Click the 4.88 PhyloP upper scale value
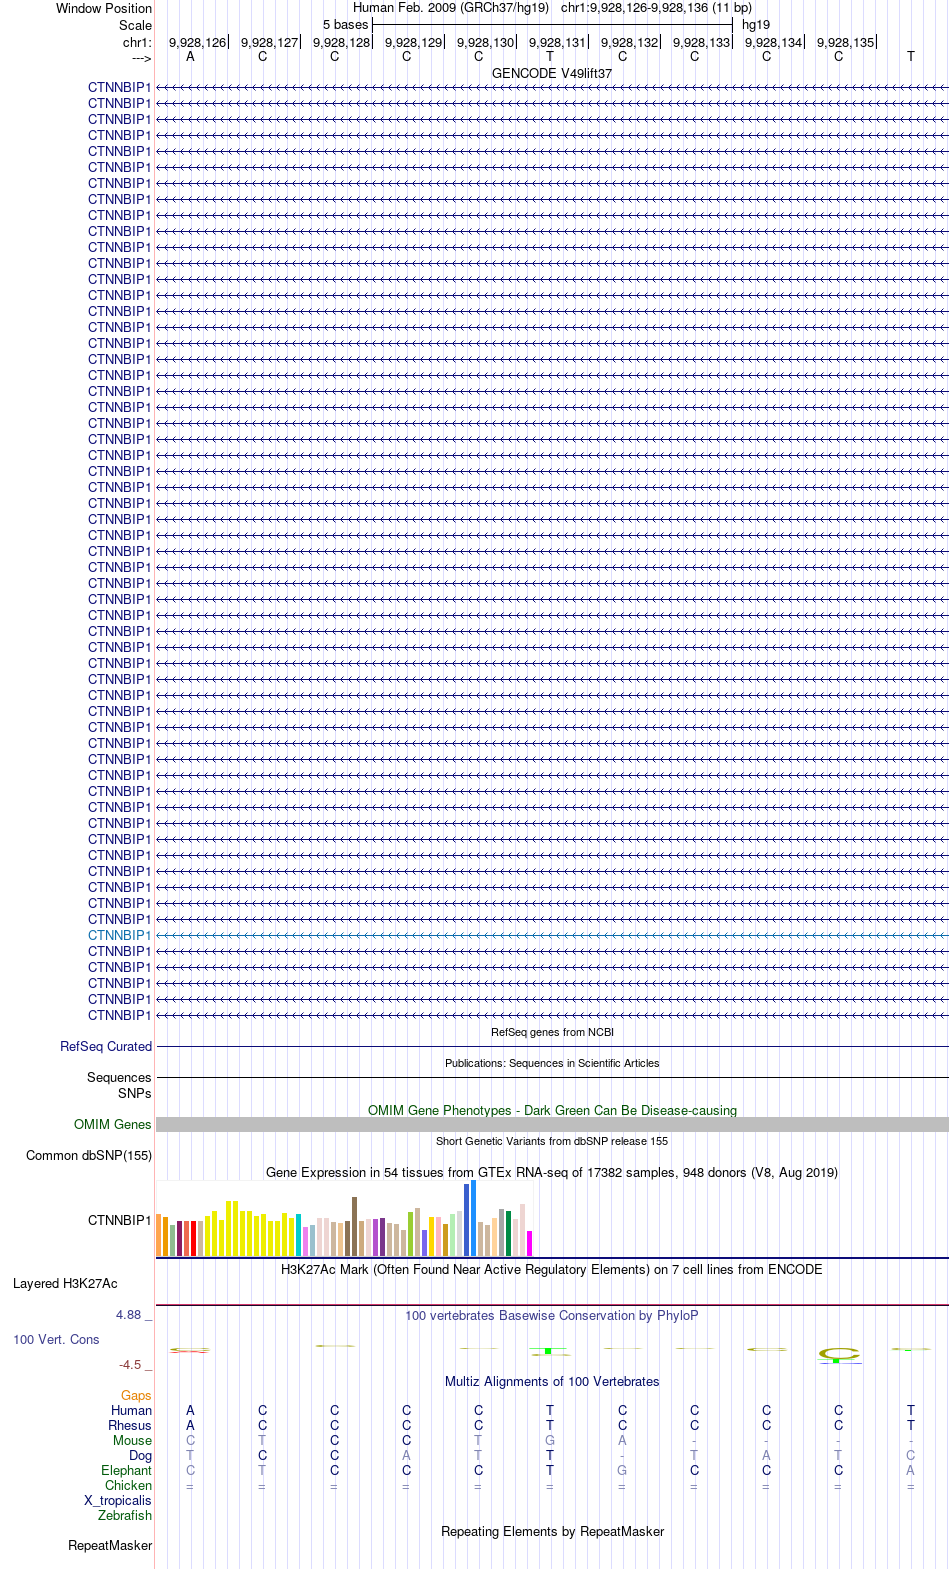 [134, 1315]
